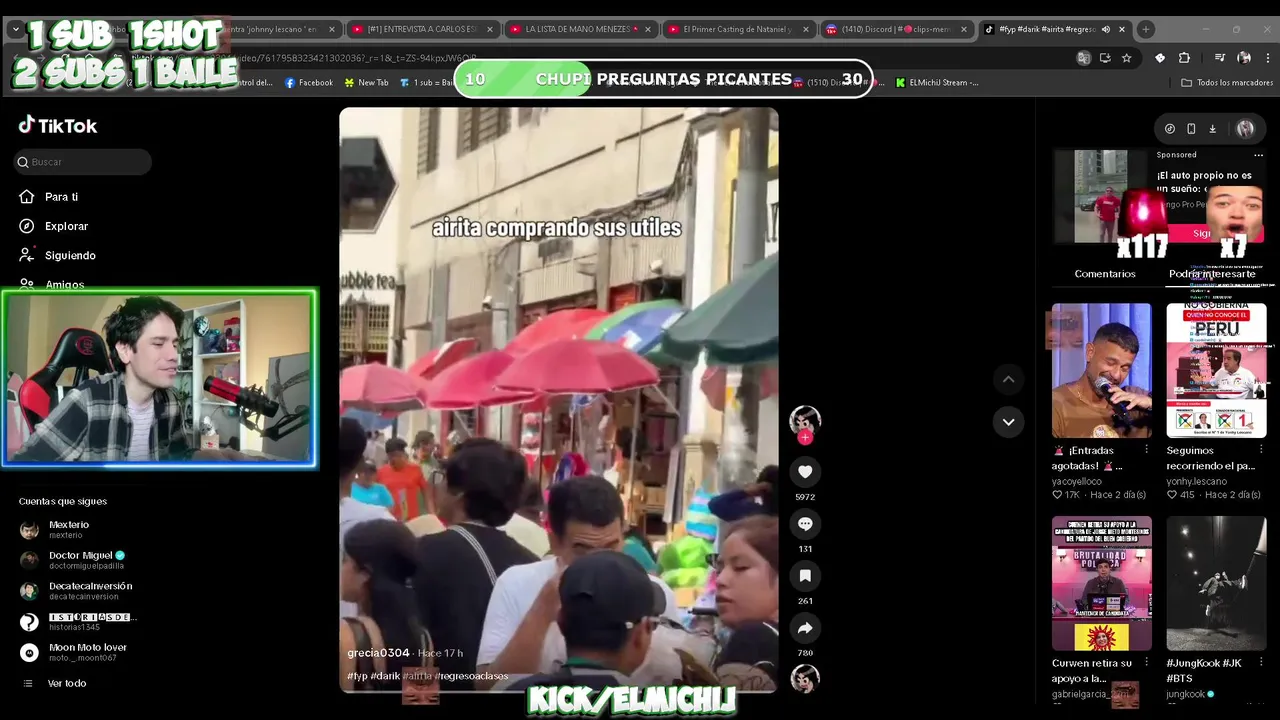Click the translate page icon
Image resolution: width=1280 pixels, height=720 pixels.
[x=1083, y=58]
